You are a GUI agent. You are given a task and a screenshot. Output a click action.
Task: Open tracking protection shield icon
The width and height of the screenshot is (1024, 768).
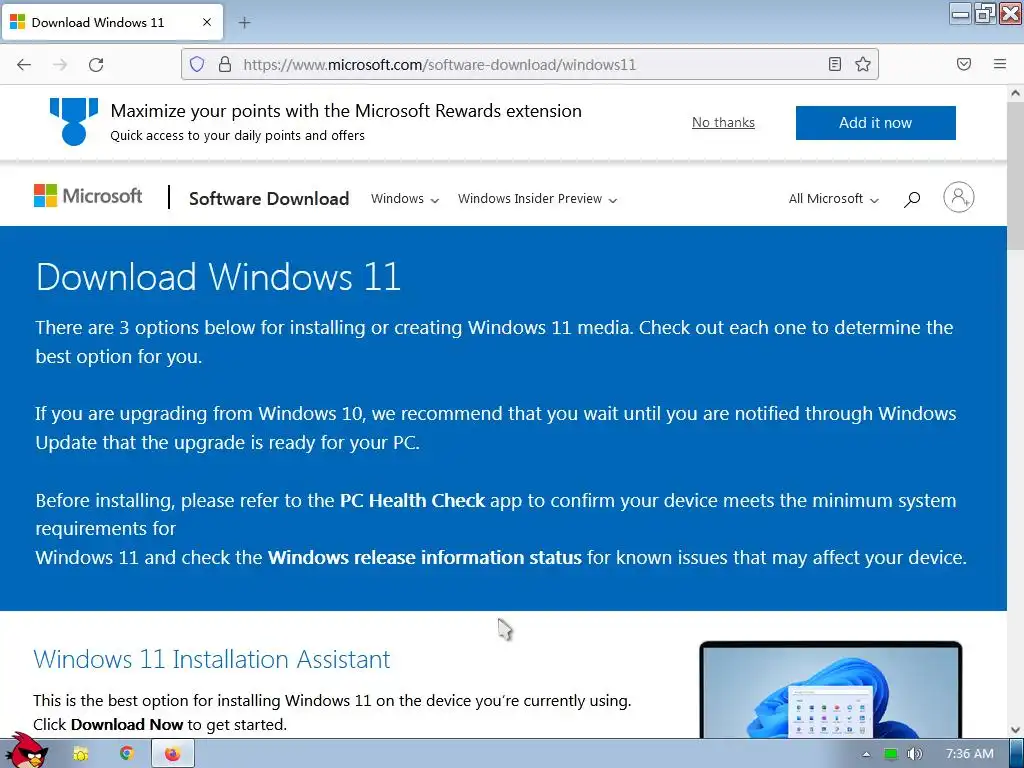click(x=197, y=64)
